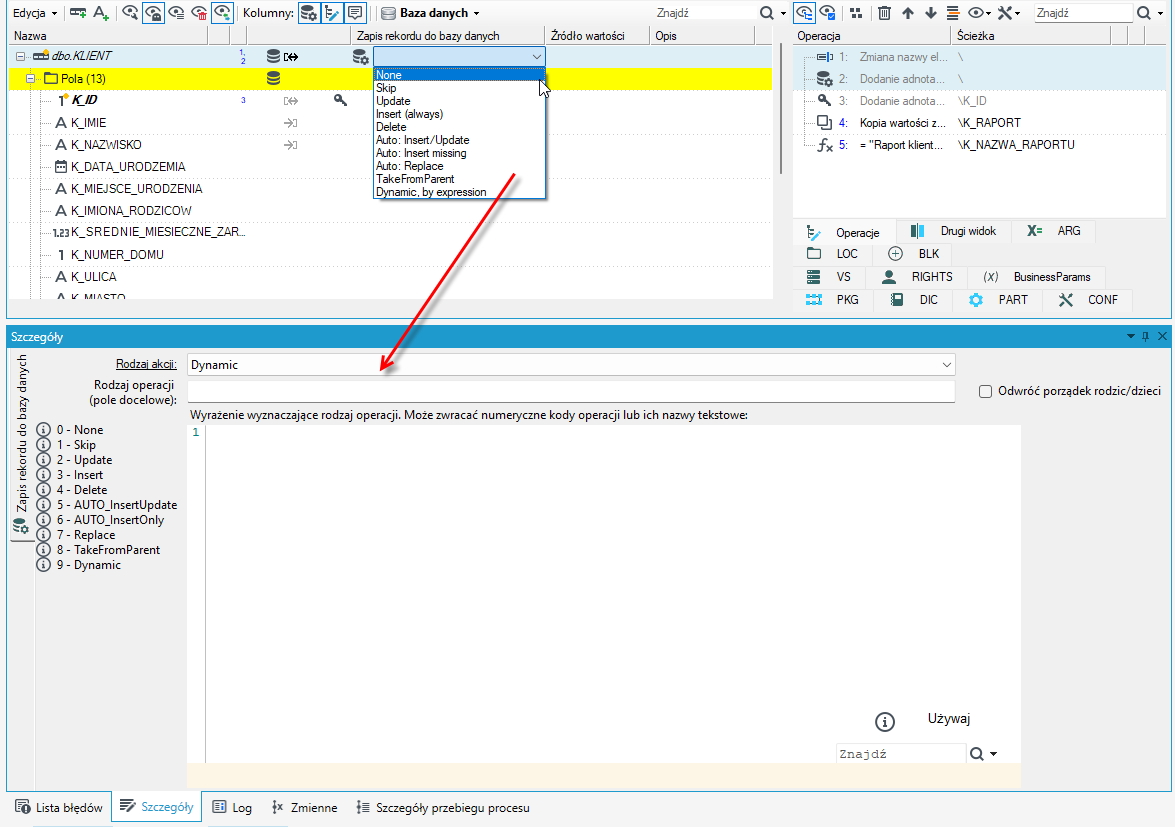Toggle the comment column icon next to Kolumny
The image size is (1175, 827).
pos(354,13)
